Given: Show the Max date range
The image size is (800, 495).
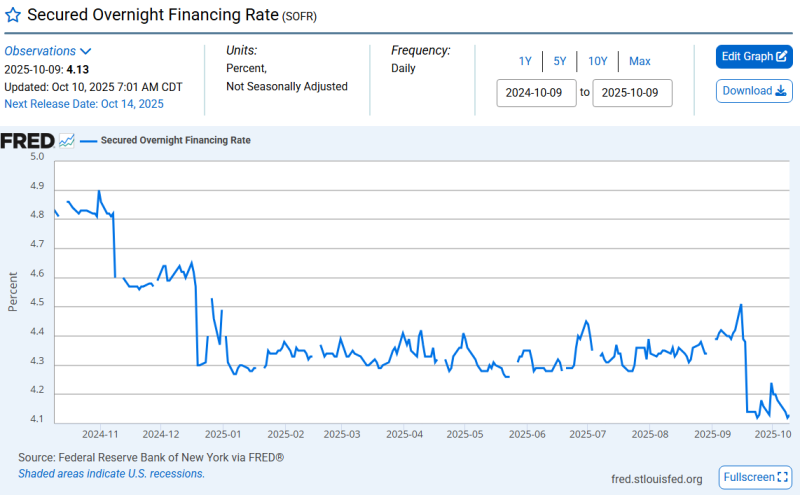Looking at the screenshot, I should (640, 62).
